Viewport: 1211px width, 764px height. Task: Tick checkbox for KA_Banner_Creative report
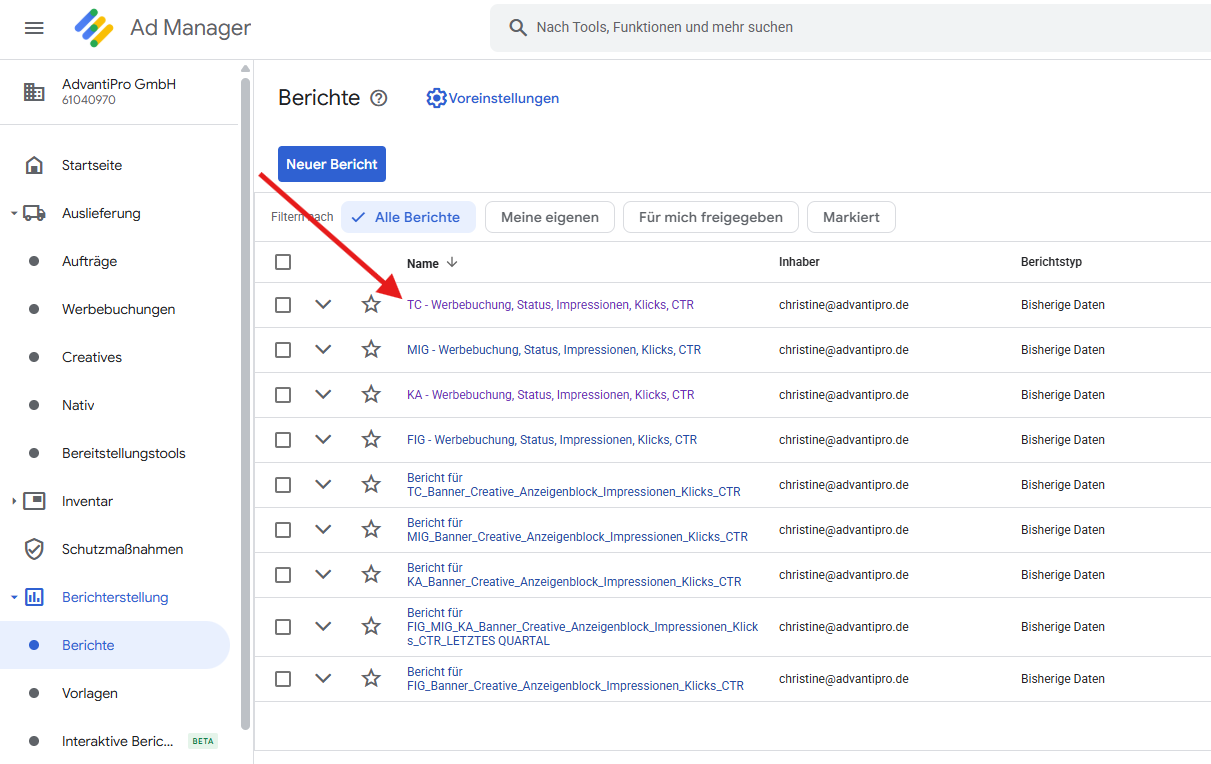(283, 574)
